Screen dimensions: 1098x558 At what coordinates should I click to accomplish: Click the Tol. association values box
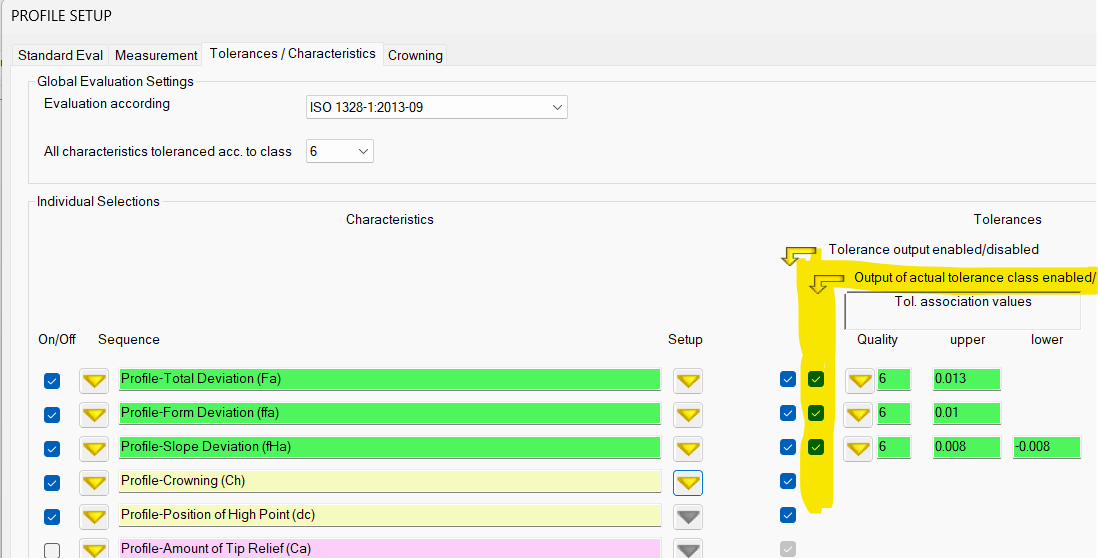pyautogui.click(x=963, y=311)
